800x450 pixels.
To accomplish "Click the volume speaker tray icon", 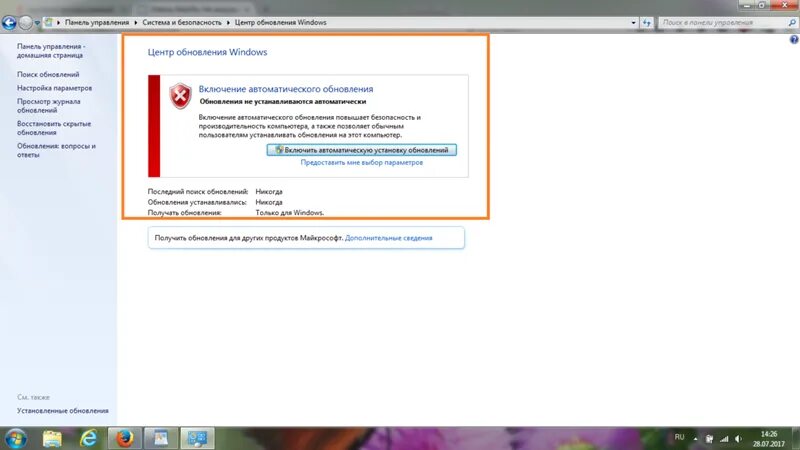I will coord(739,439).
